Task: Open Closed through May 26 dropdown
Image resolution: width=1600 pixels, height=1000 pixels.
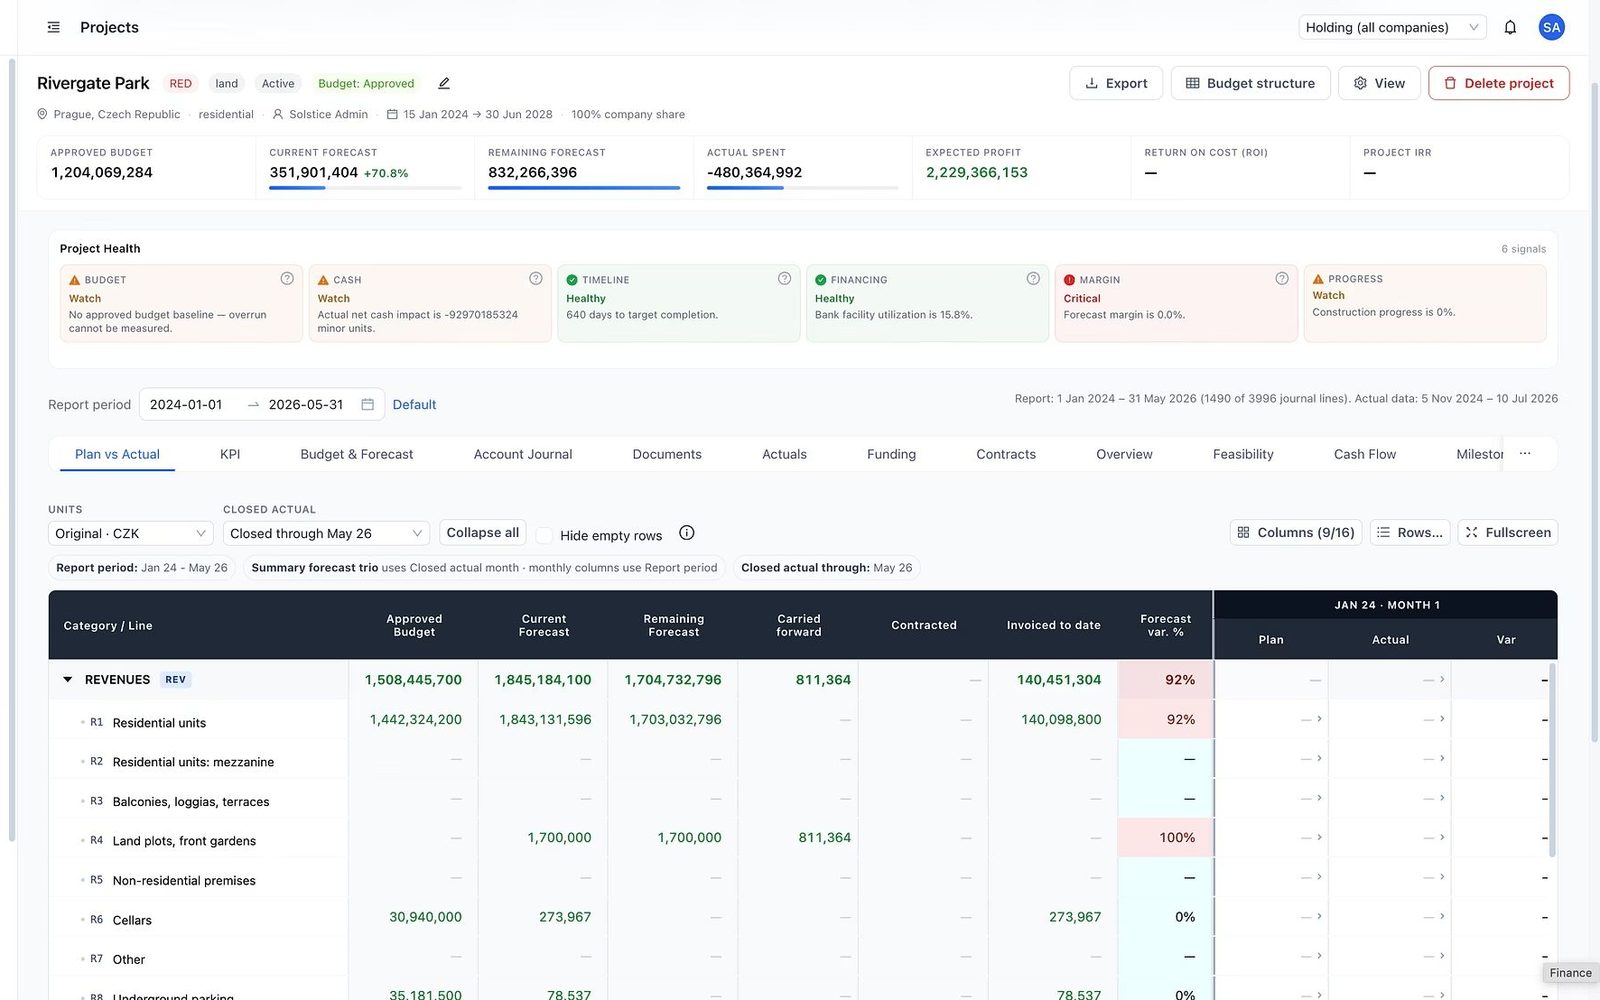Action: click(x=326, y=533)
